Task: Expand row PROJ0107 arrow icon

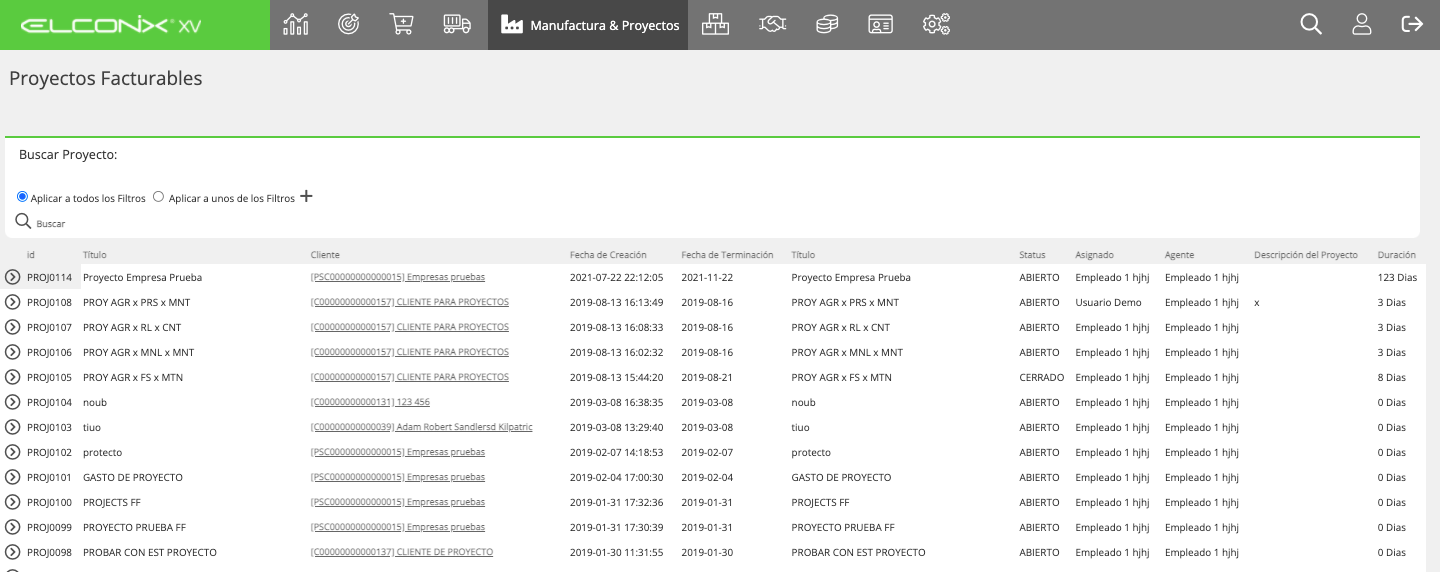Action: click(x=12, y=327)
